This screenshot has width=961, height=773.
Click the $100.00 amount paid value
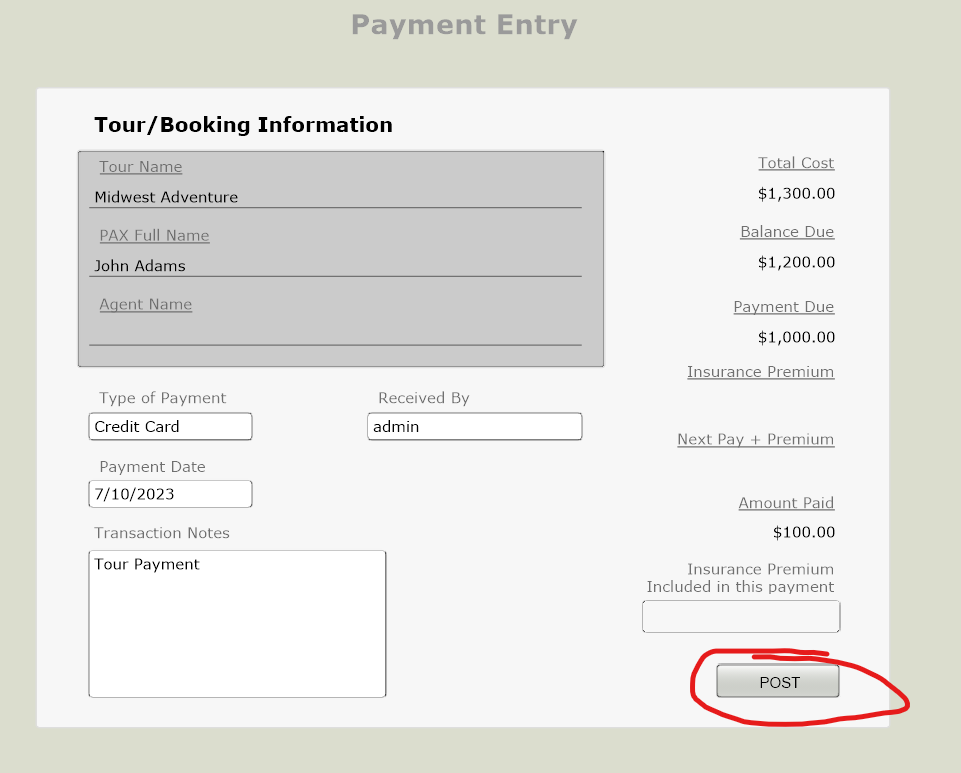click(804, 533)
